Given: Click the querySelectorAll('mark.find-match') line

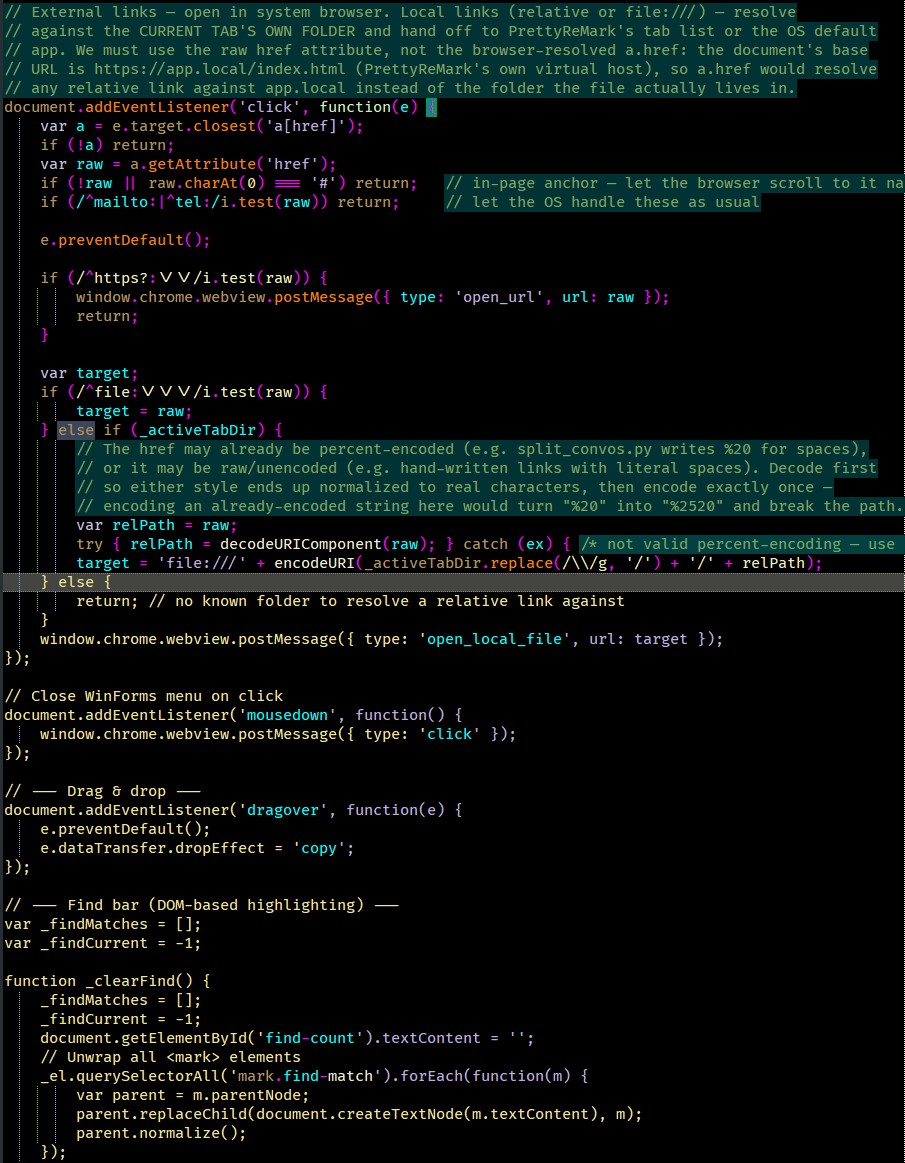Looking at the screenshot, I should 314,1077.
